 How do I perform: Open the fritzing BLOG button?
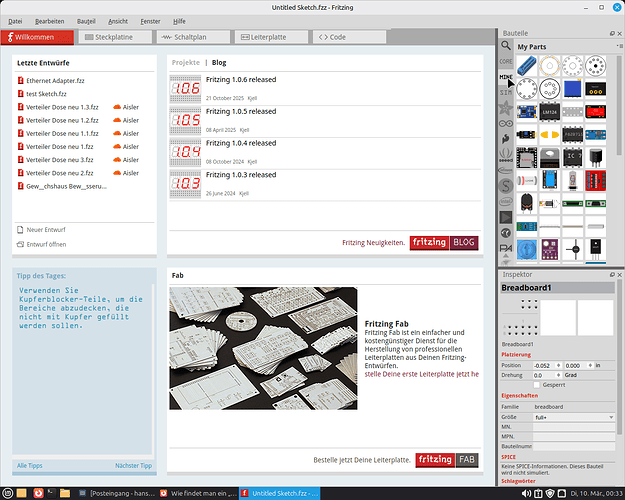point(444,243)
